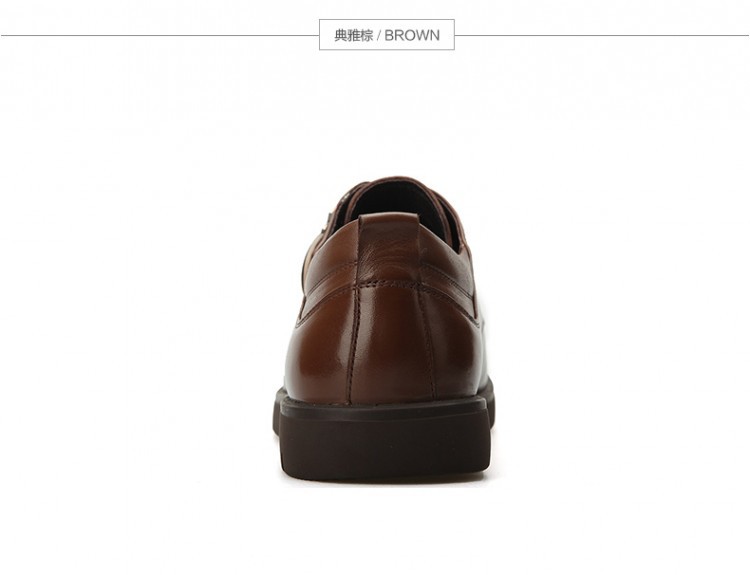Click the glossy leather heel counter

tap(383, 342)
